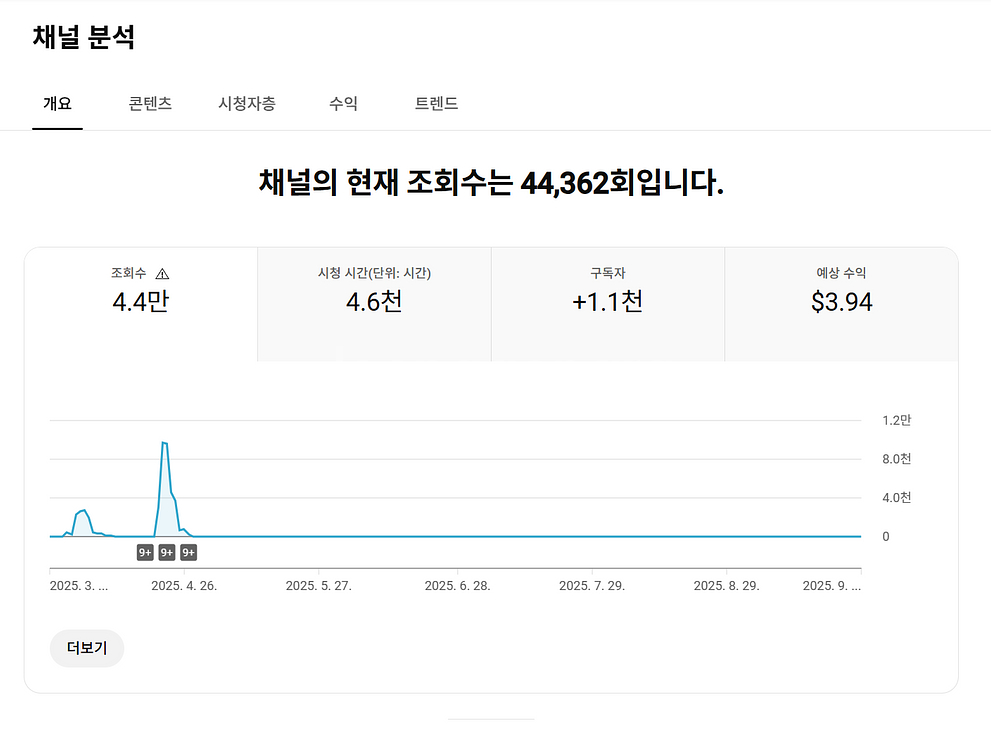
Task: Click the 2025. 4. 26. date label
Action: 184,586
